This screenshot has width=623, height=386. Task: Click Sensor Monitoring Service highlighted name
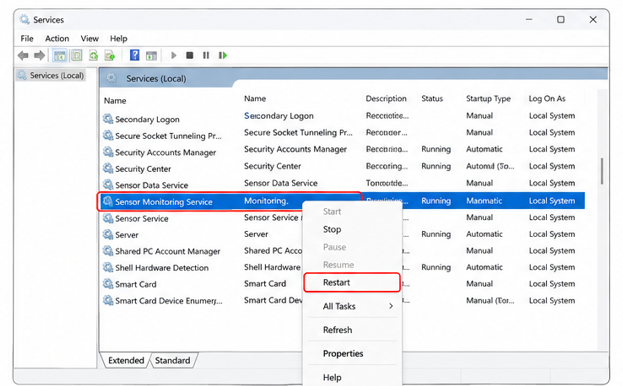164,202
